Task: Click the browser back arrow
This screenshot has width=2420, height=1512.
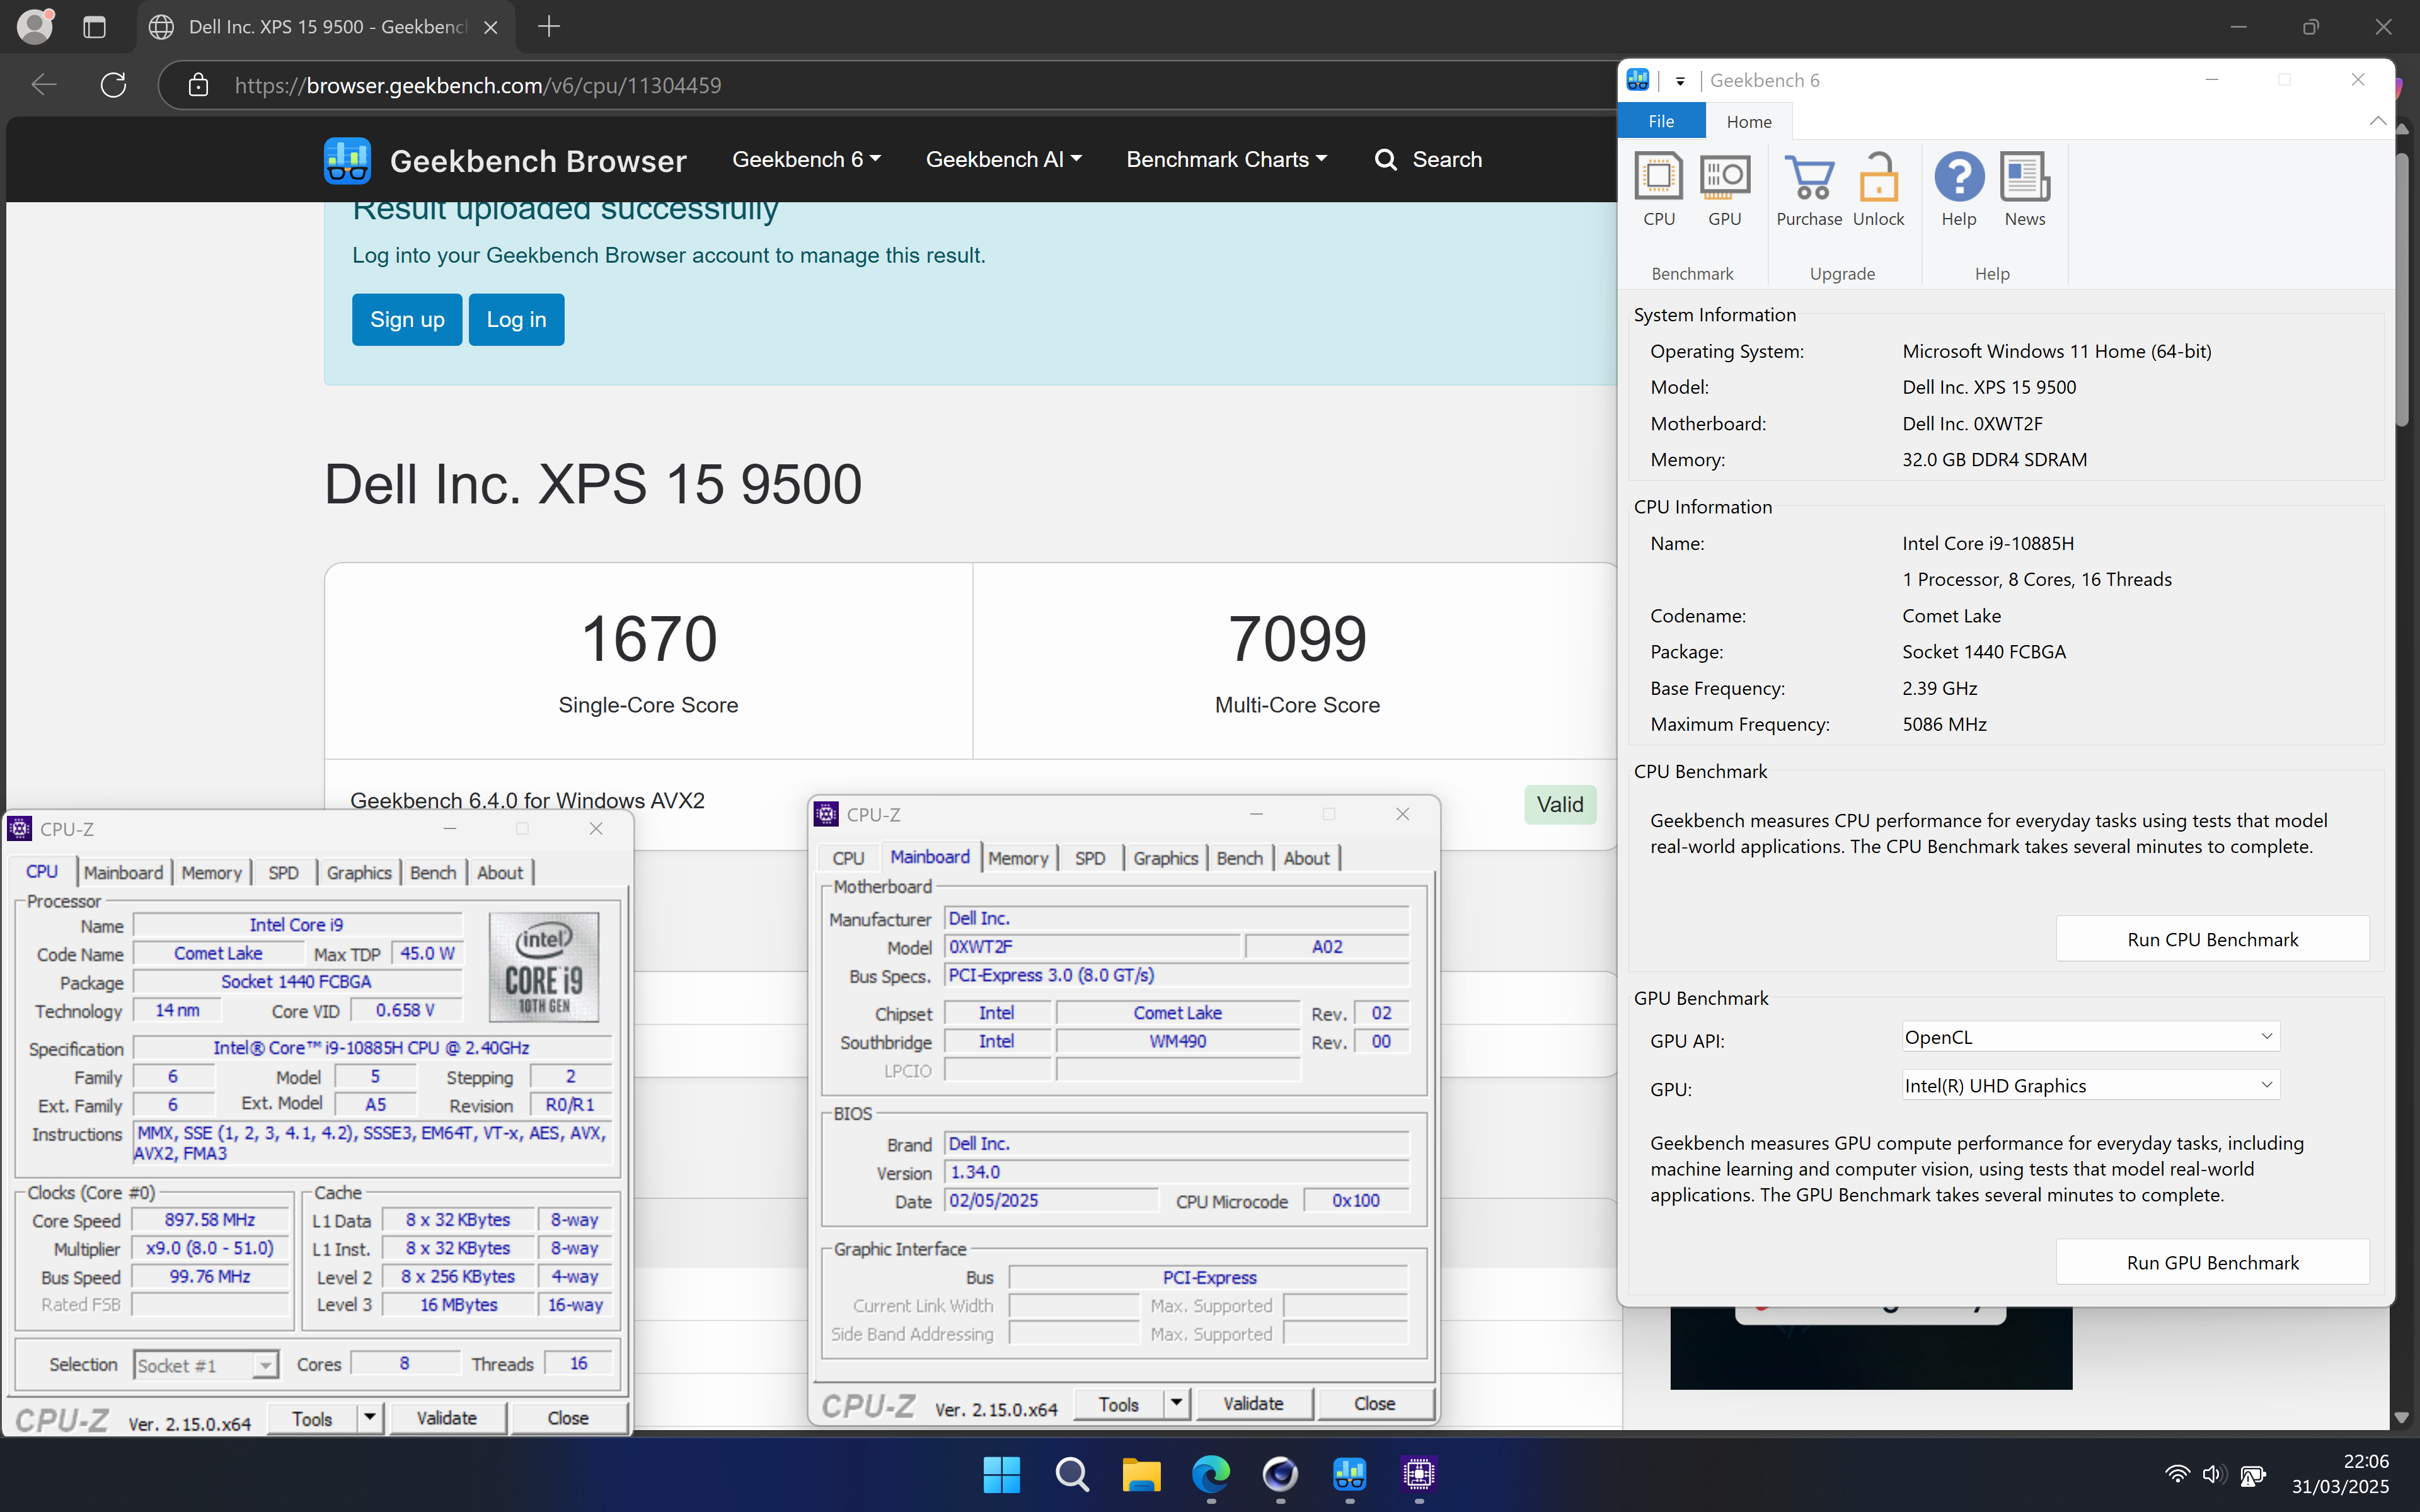Action: pyautogui.click(x=44, y=85)
